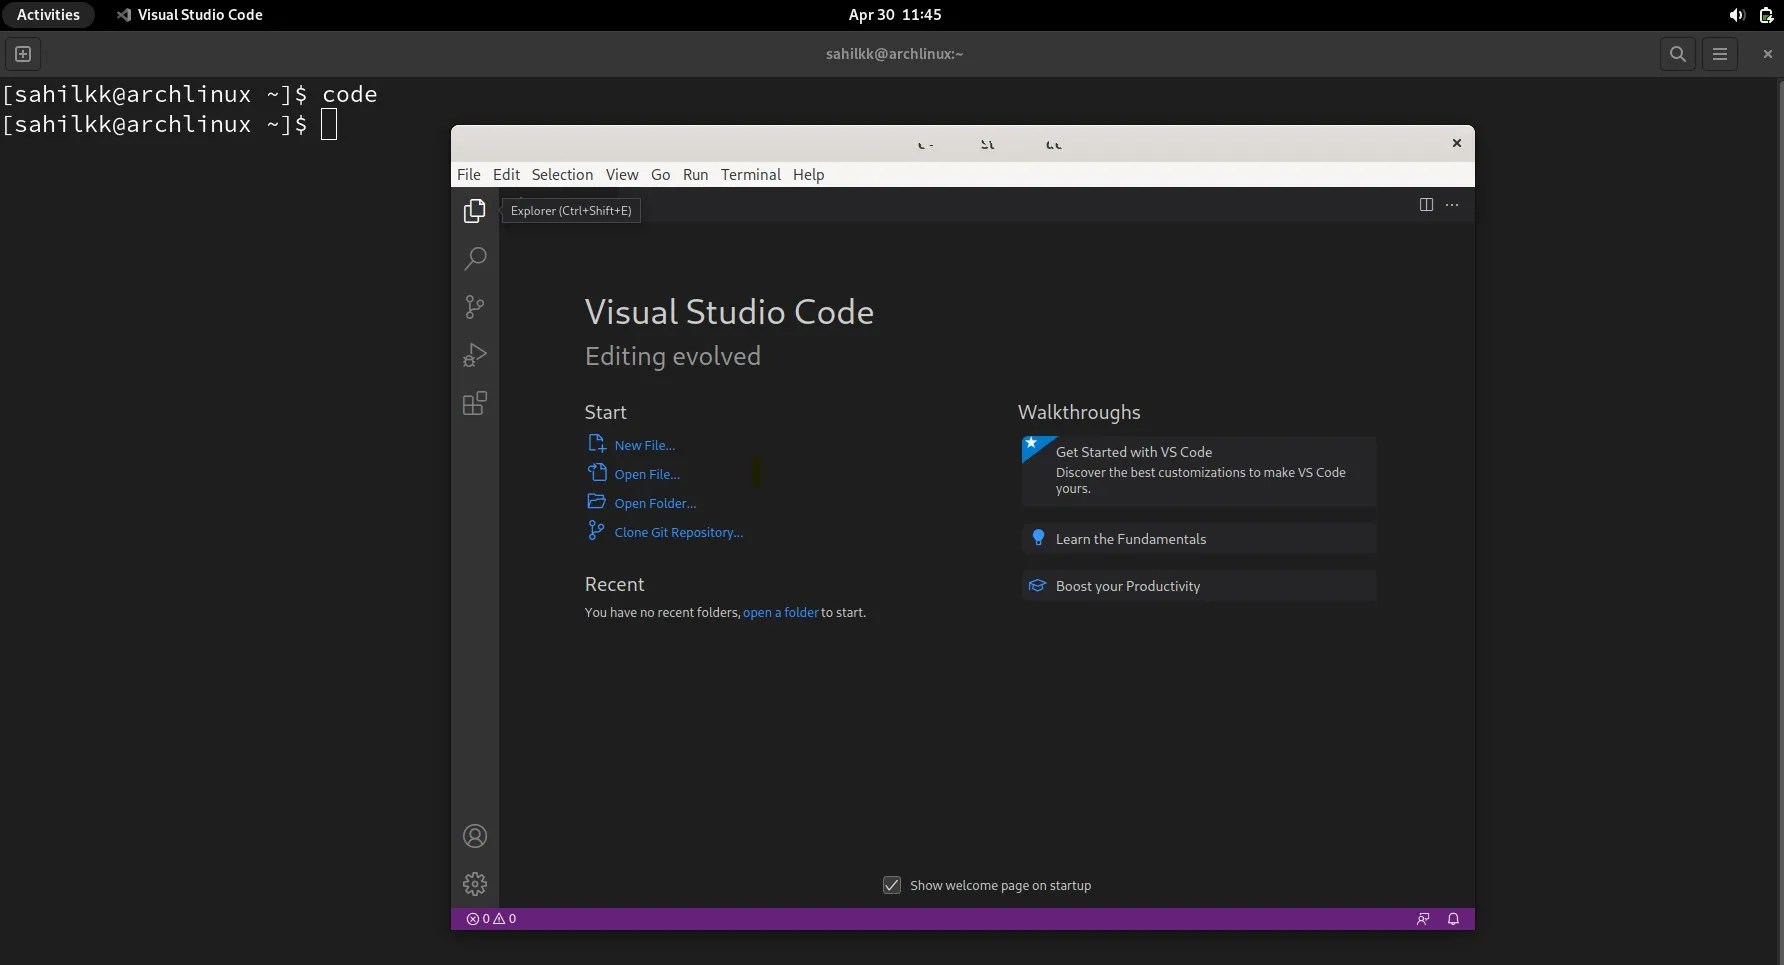Click the errors and warnings indicator

tap(490, 918)
